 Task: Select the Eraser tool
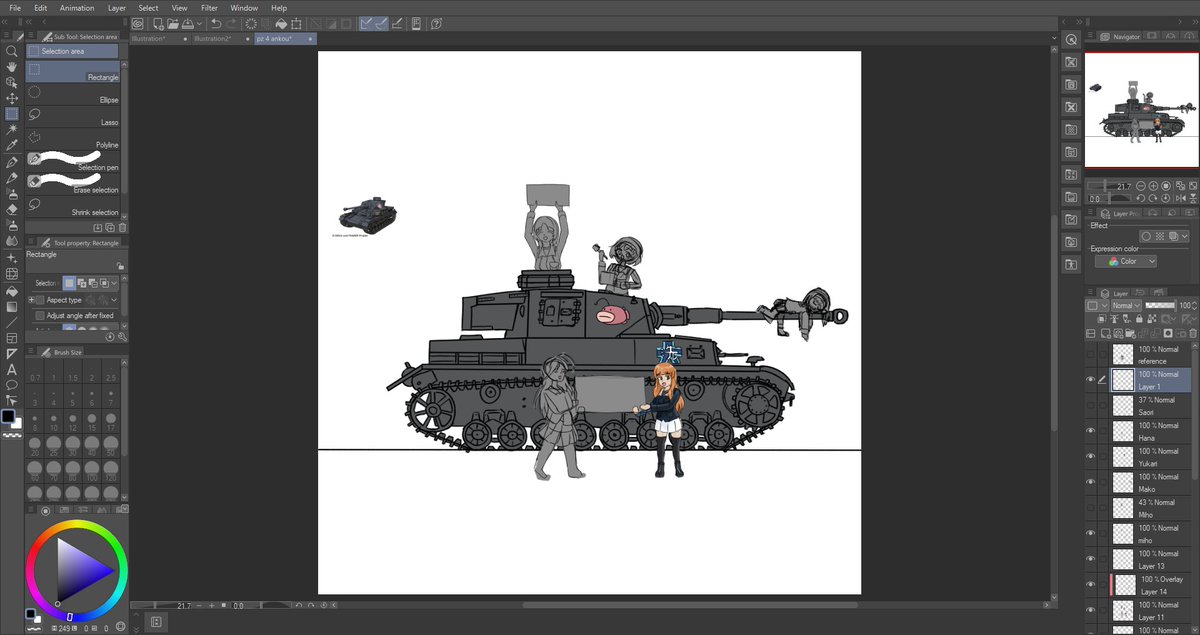point(12,210)
